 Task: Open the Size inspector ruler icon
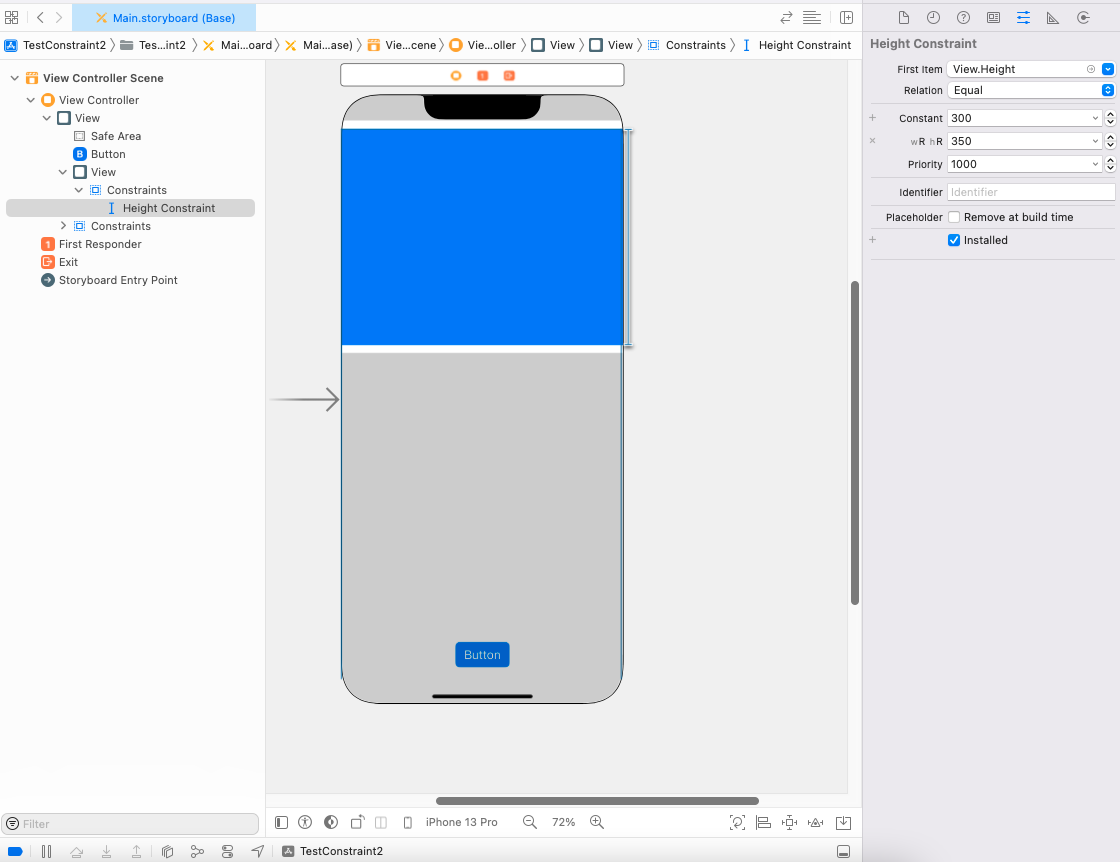click(x=1052, y=18)
